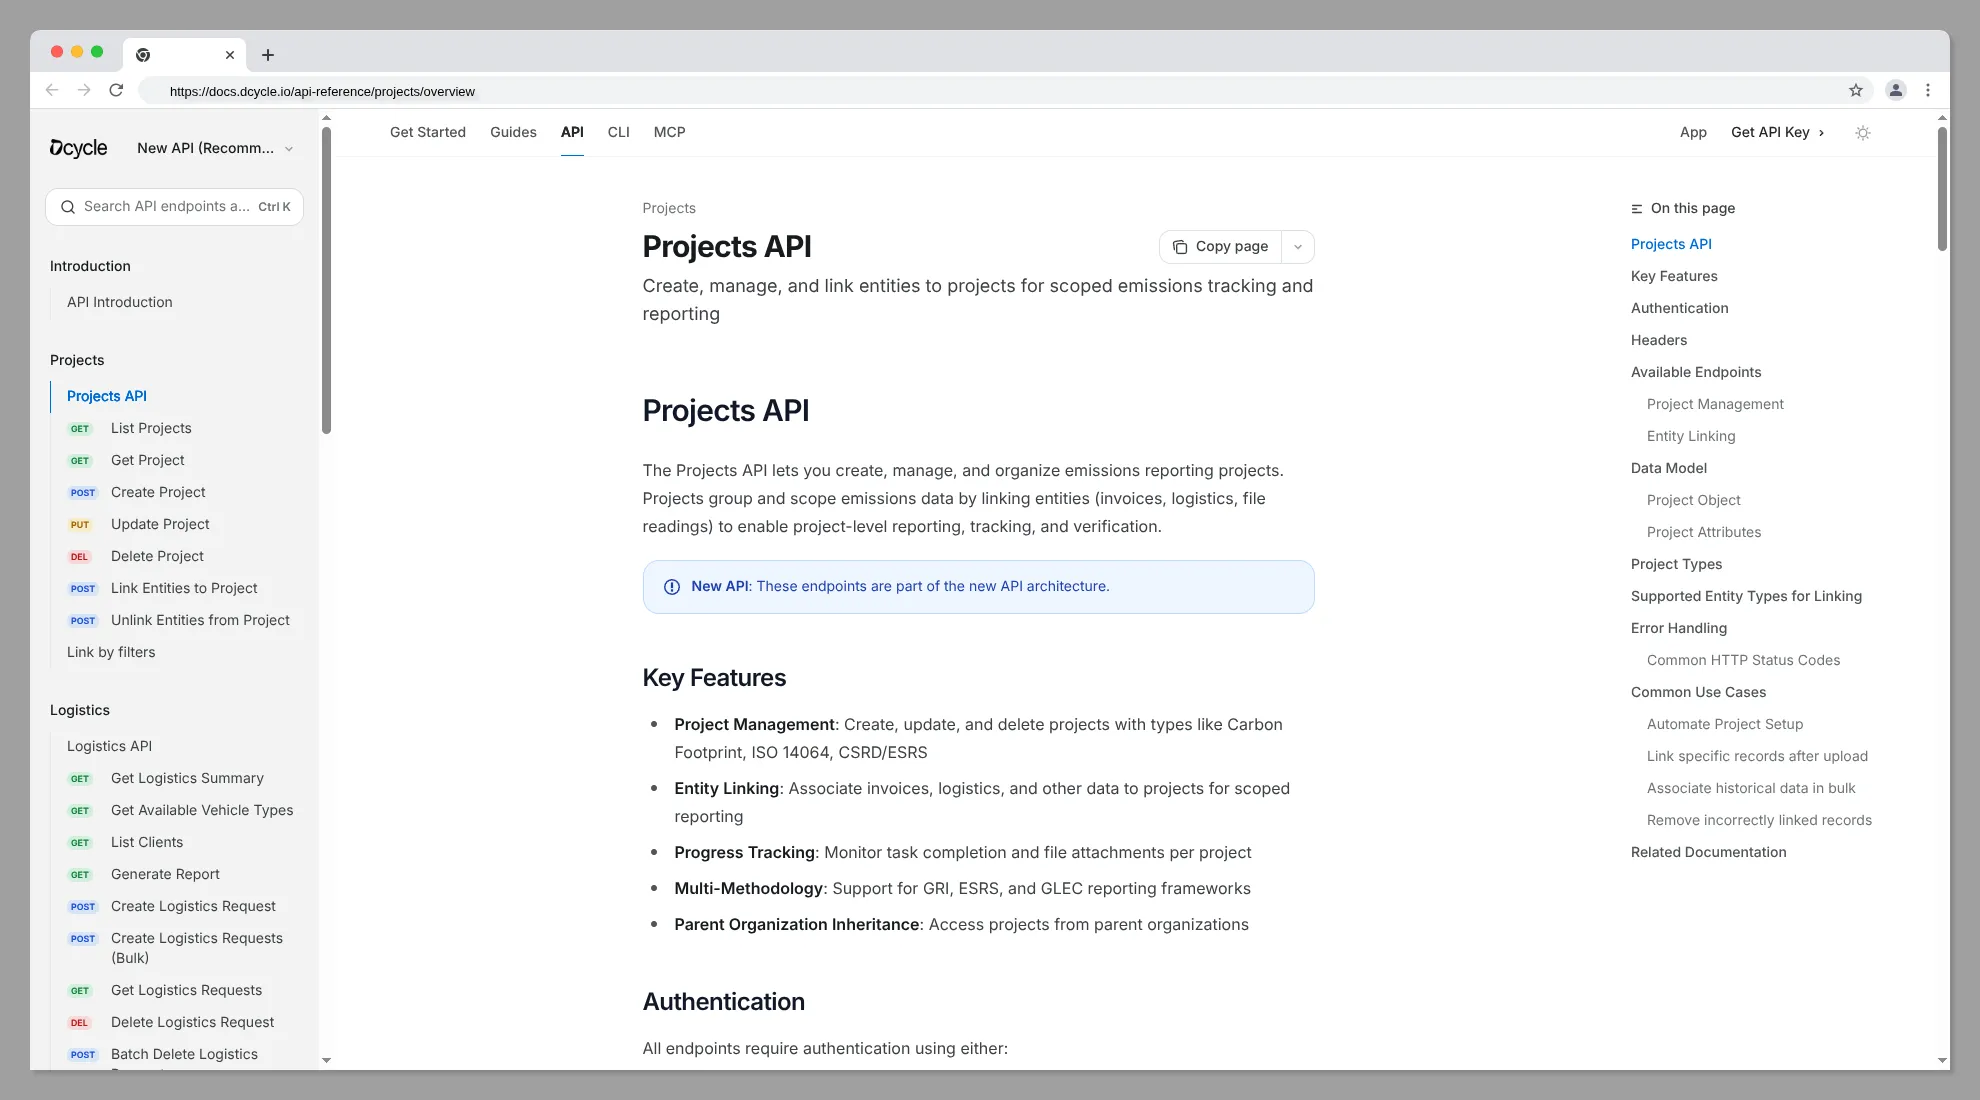This screenshot has height=1100, width=1980.
Task: Open the Get API Key link
Action: click(x=1777, y=132)
